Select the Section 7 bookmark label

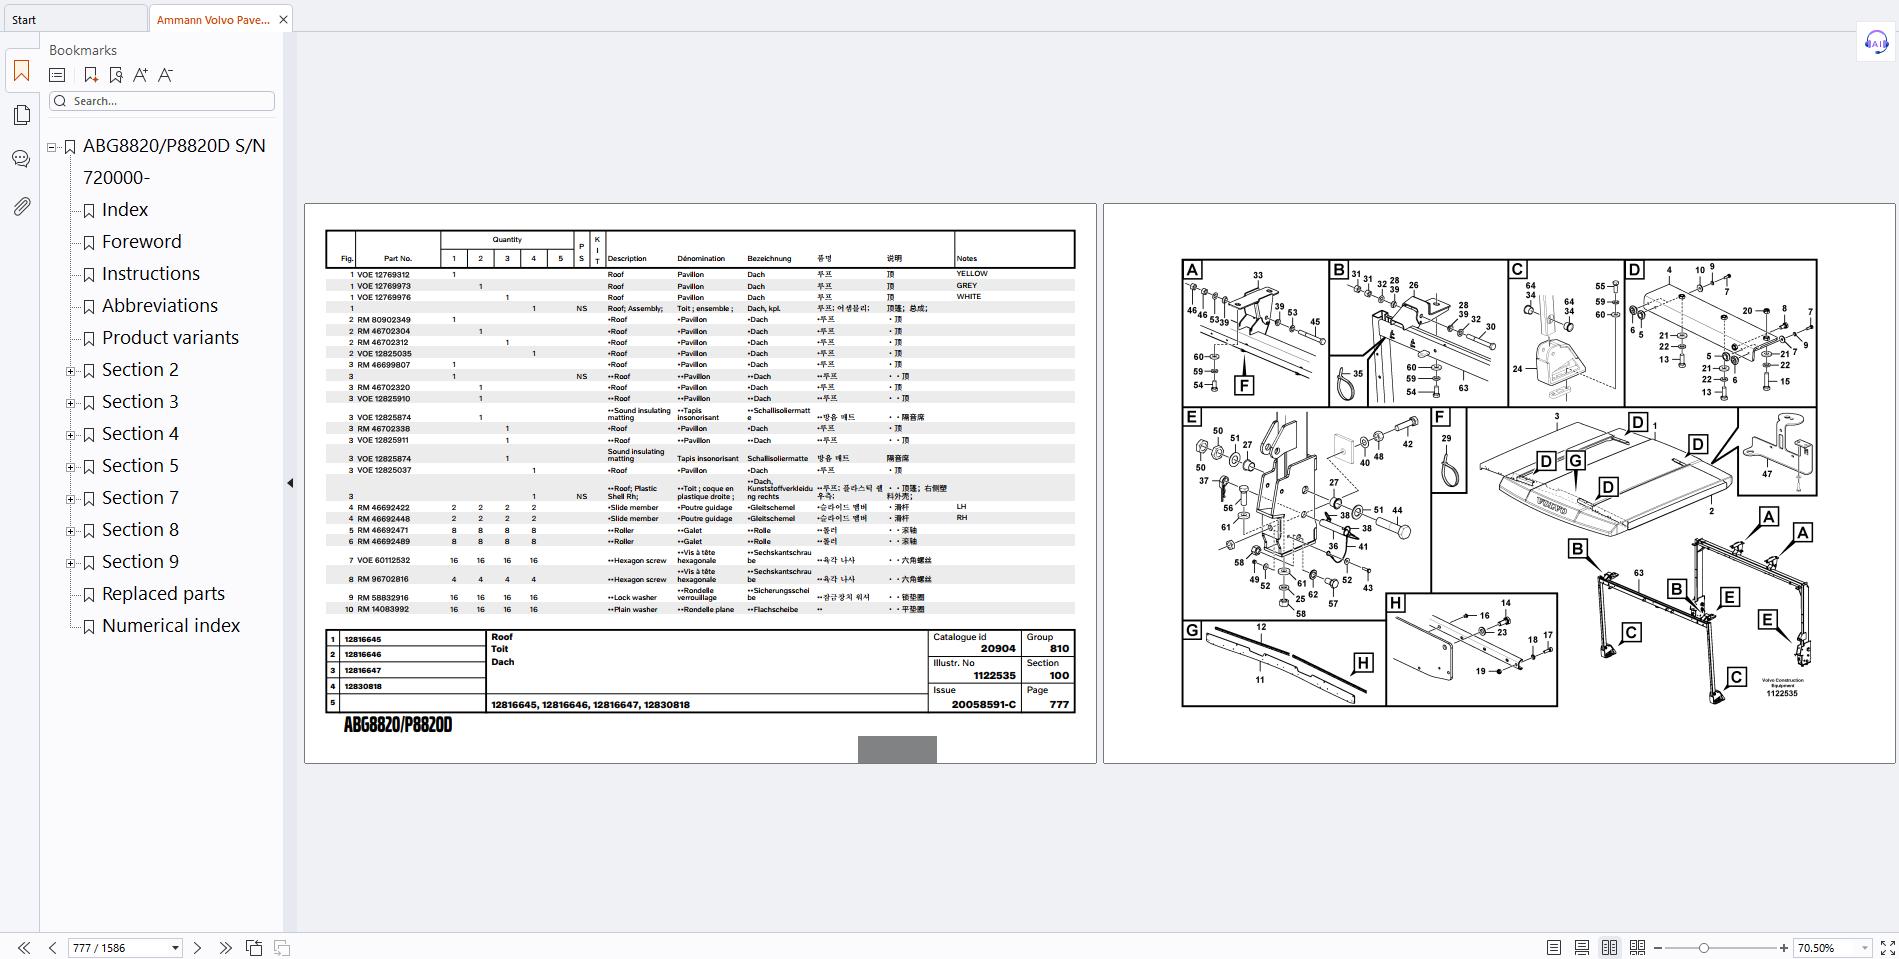click(x=140, y=497)
